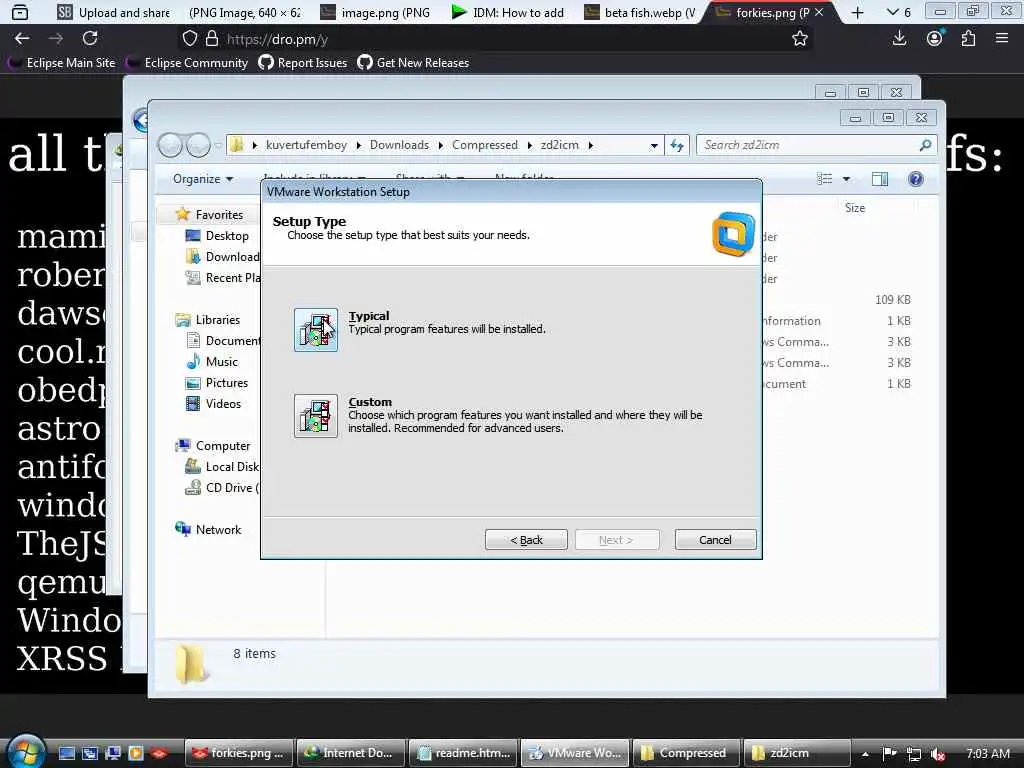1024x768 pixels.
Task: Select Network in the navigation pane
Action: [208, 530]
